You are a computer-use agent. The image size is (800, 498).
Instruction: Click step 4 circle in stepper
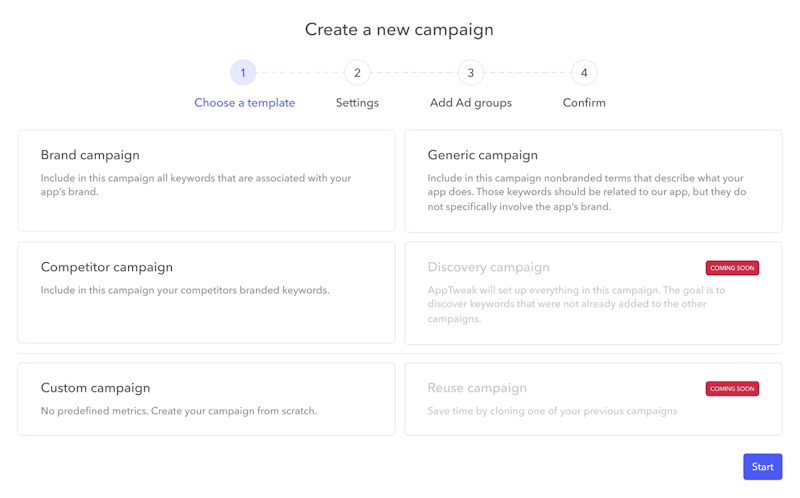(x=584, y=73)
